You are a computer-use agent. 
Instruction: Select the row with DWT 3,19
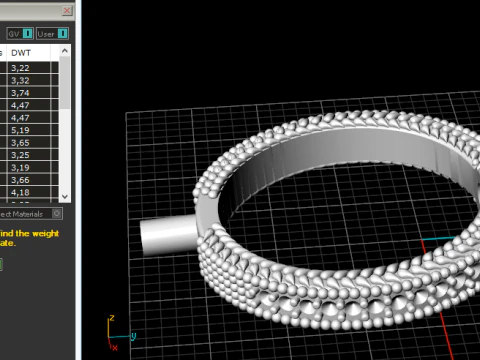29,168
